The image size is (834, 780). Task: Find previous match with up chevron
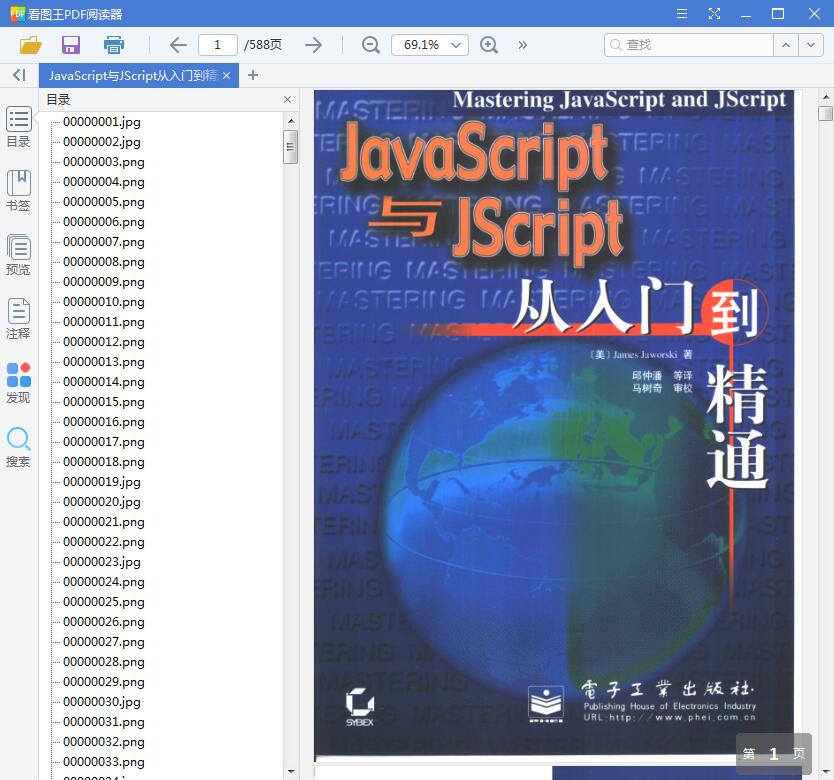pos(786,45)
